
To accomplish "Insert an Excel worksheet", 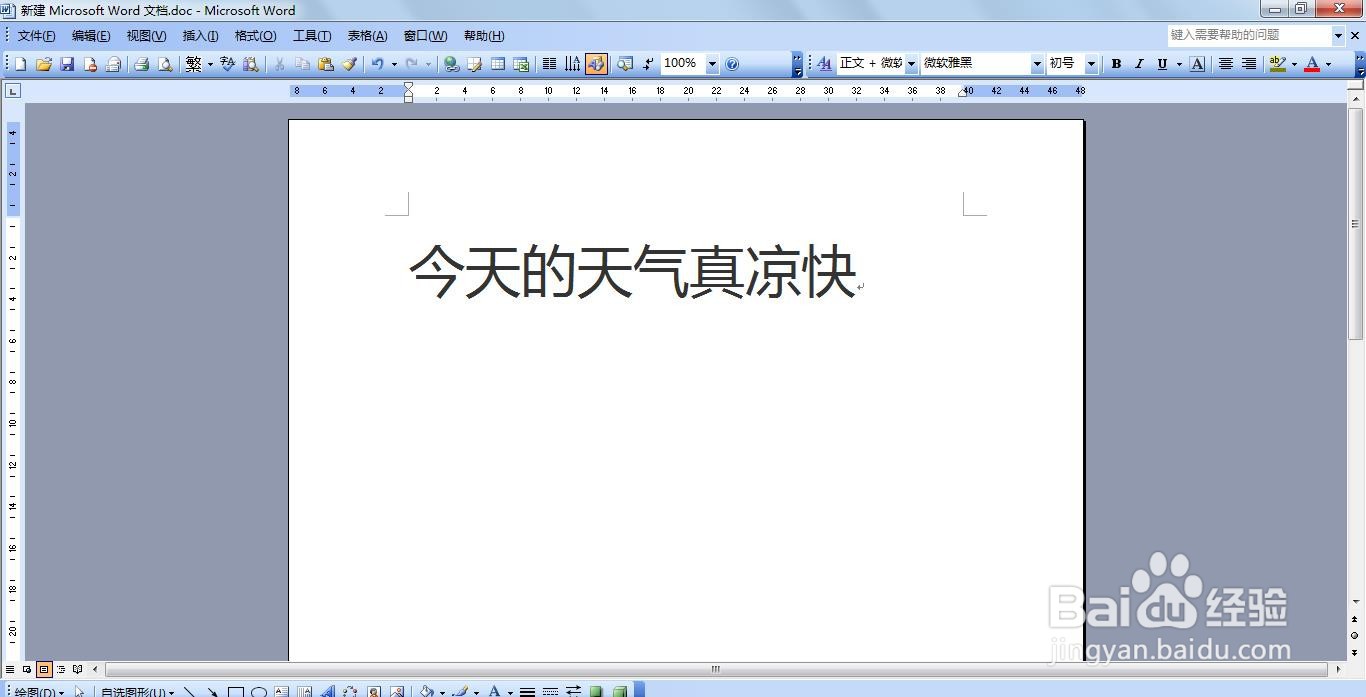I will pos(521,64).
